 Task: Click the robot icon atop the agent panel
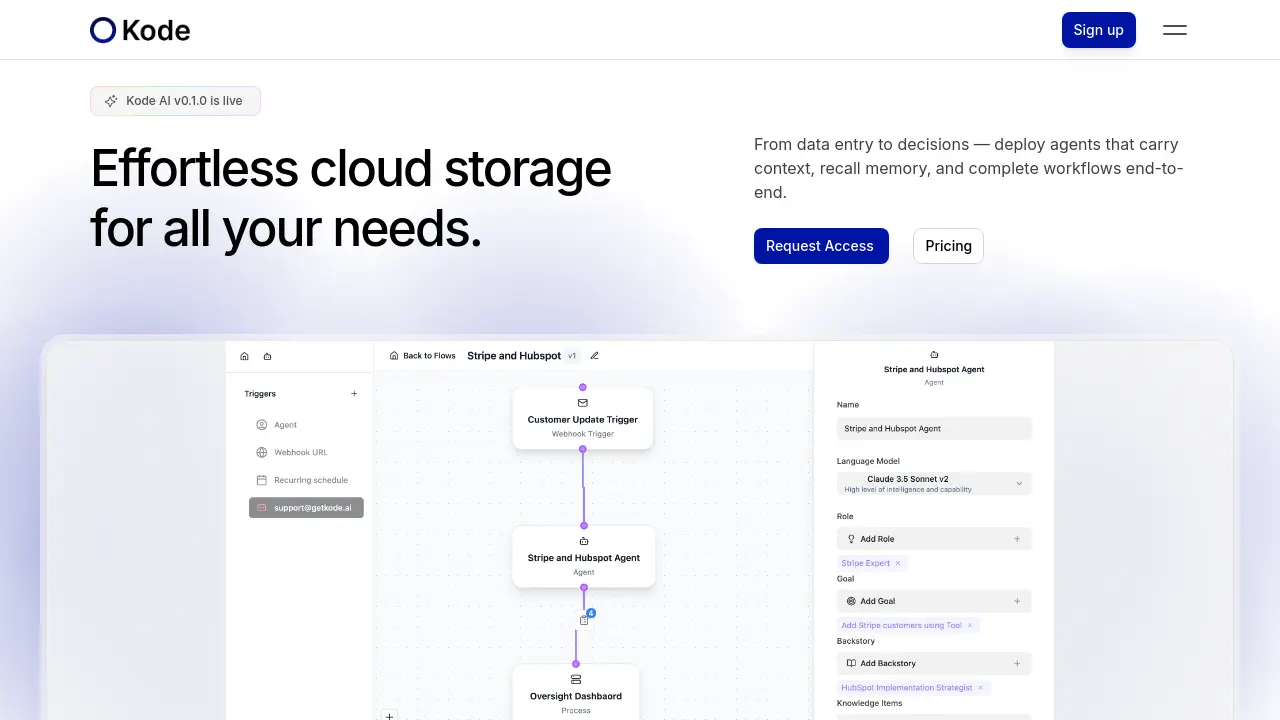point(934,355)
